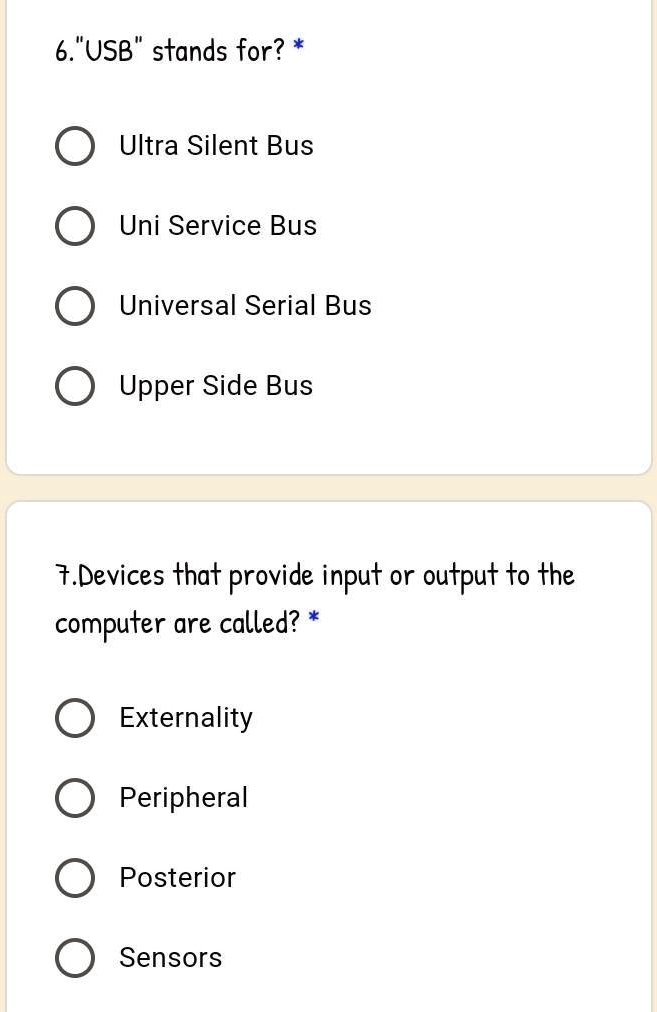Select the Ultra Silent Bus radio button
Screen dimensions: 657x1012
pyautogui.click(x=75, y=146)
